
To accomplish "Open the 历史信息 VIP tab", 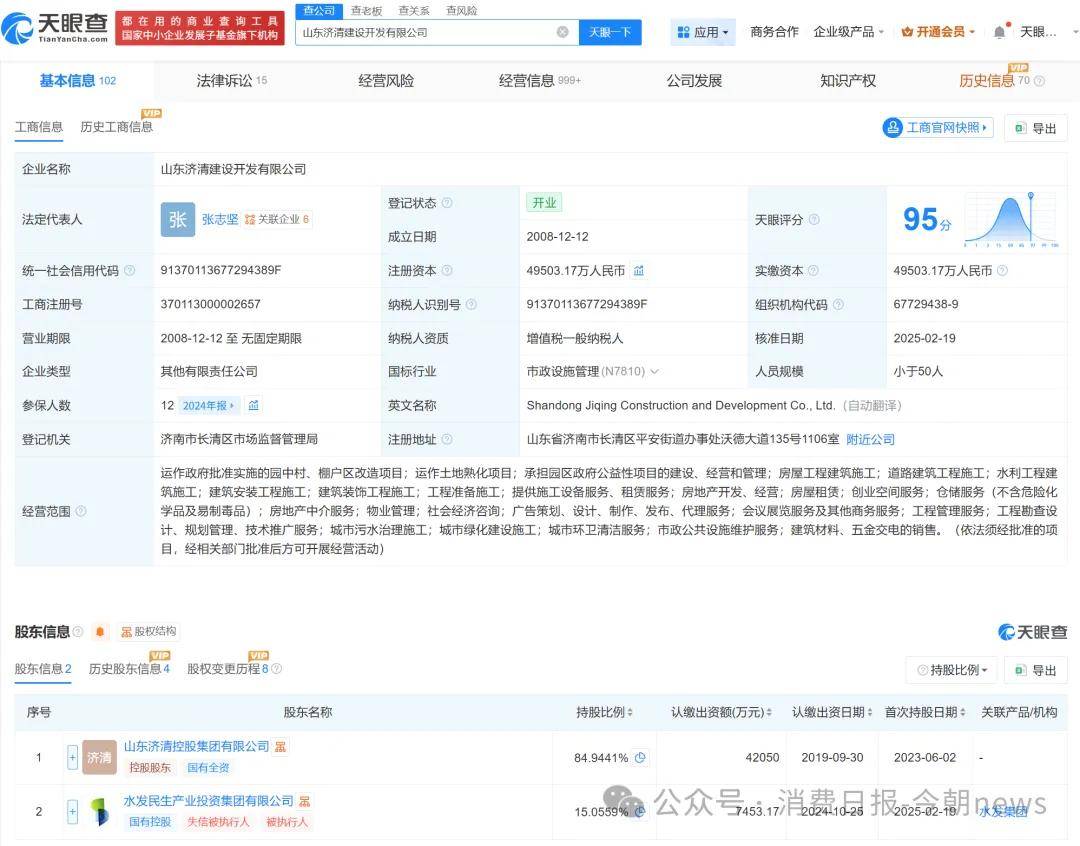I will (x=994, y=81).
